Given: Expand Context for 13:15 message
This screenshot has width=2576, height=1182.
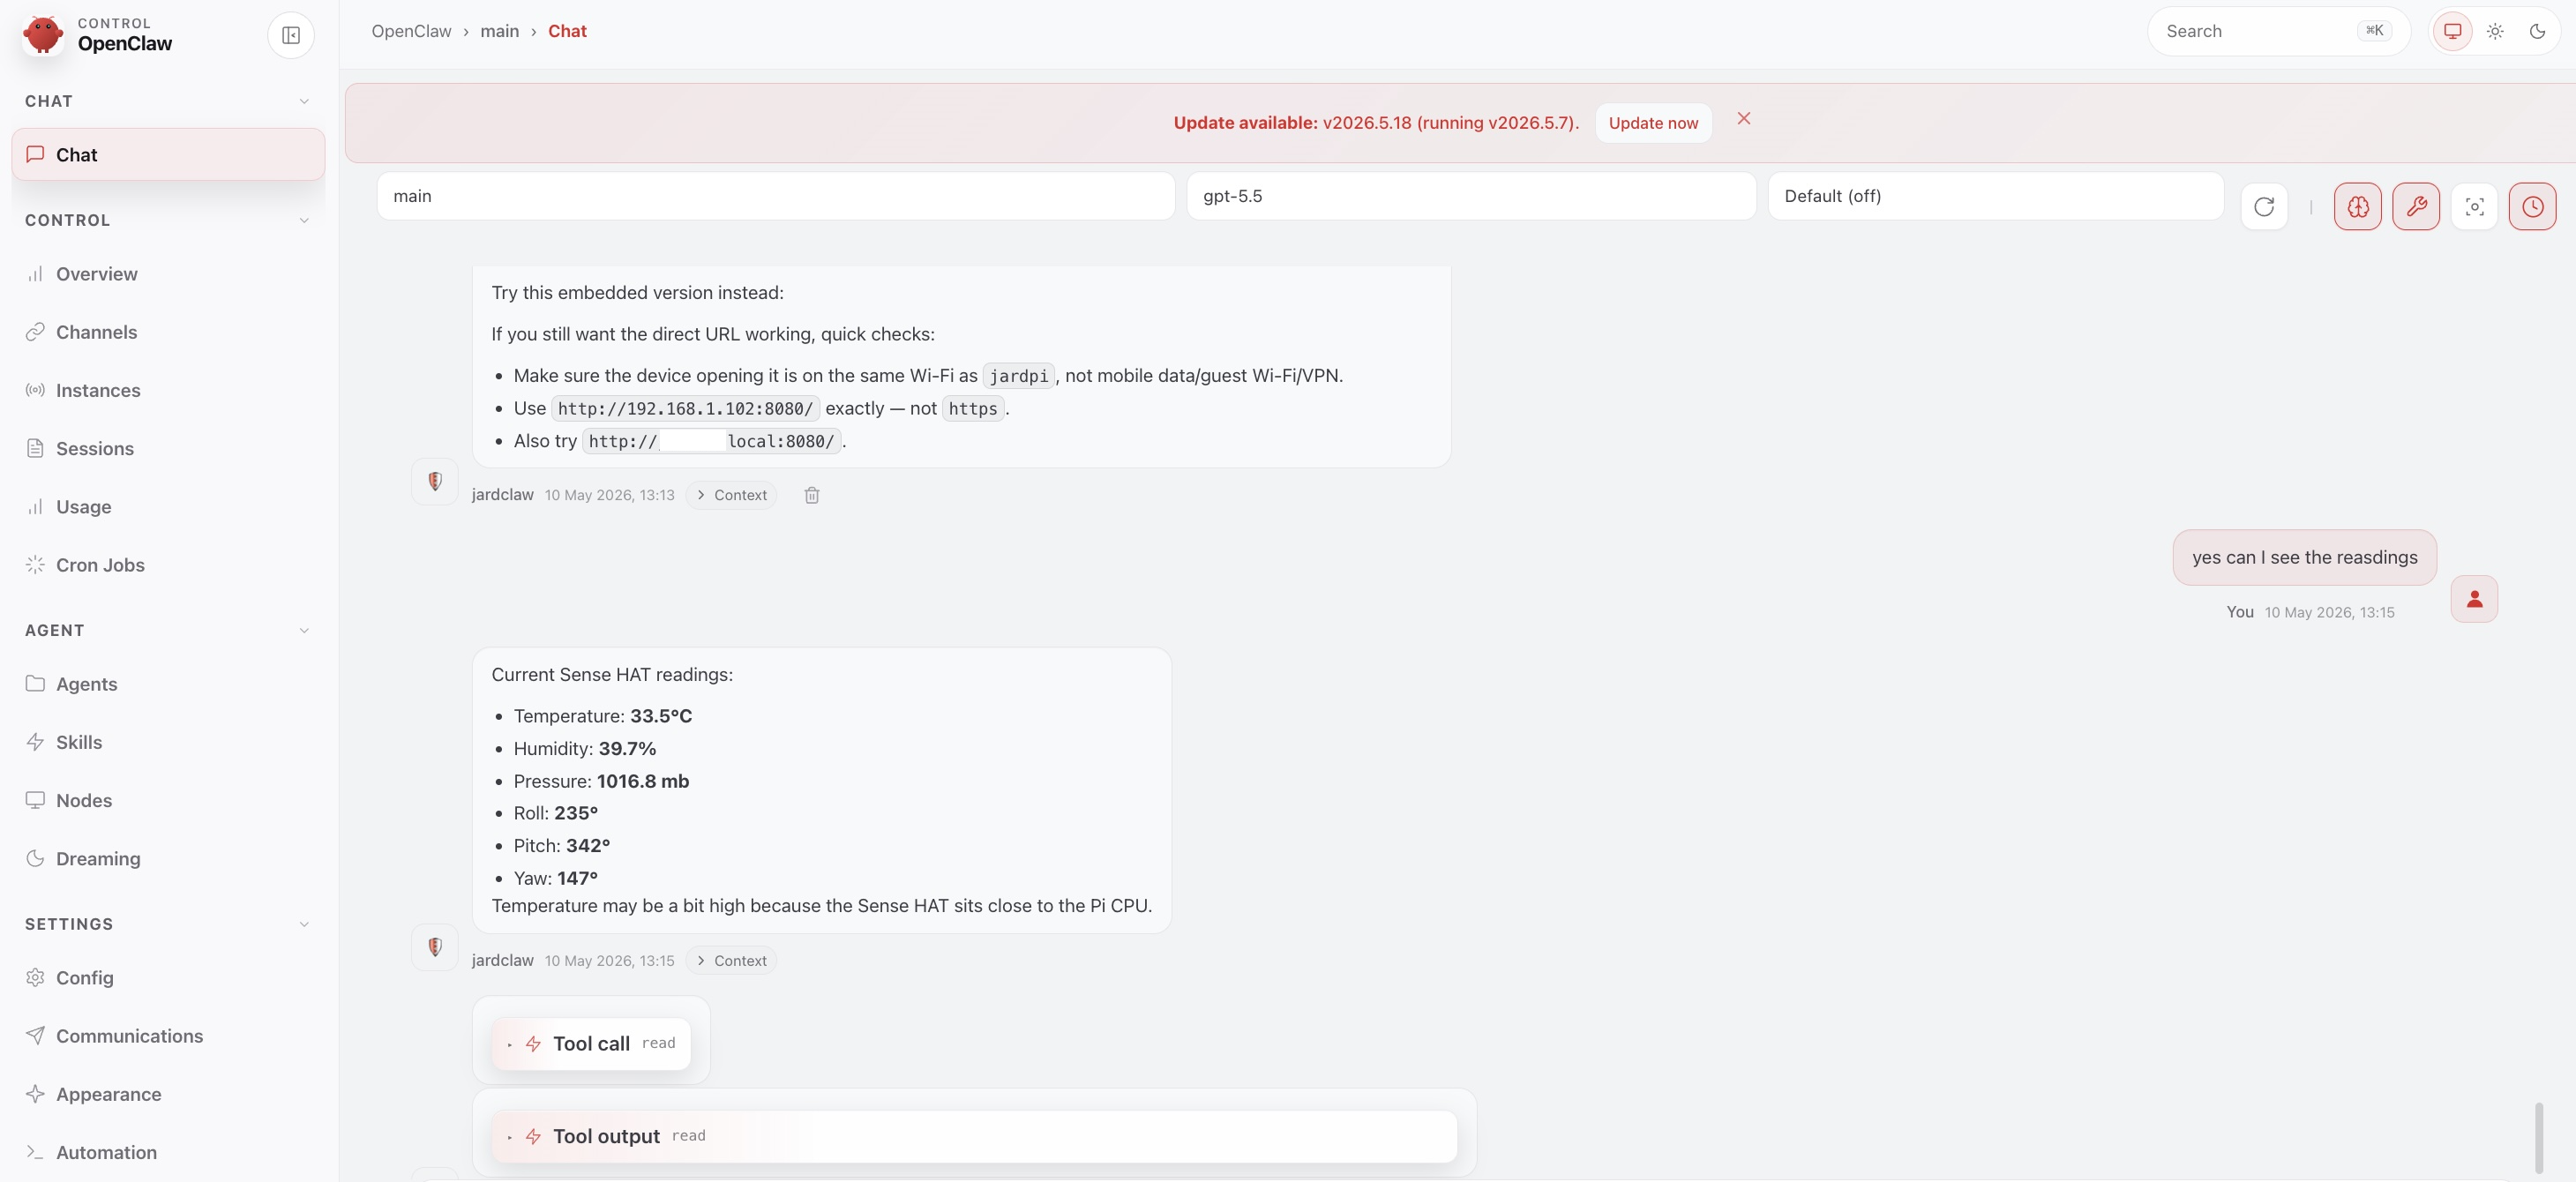Looking at the screenshot, I should tap(731, 960).
